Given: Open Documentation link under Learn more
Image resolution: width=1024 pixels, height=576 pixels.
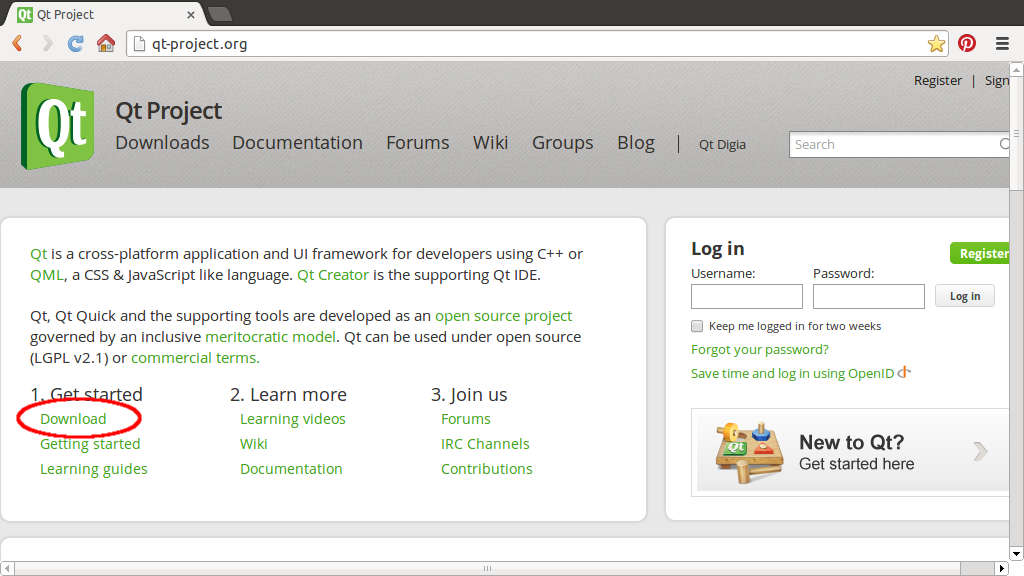Looking at the screenshot, I should 291,469.
